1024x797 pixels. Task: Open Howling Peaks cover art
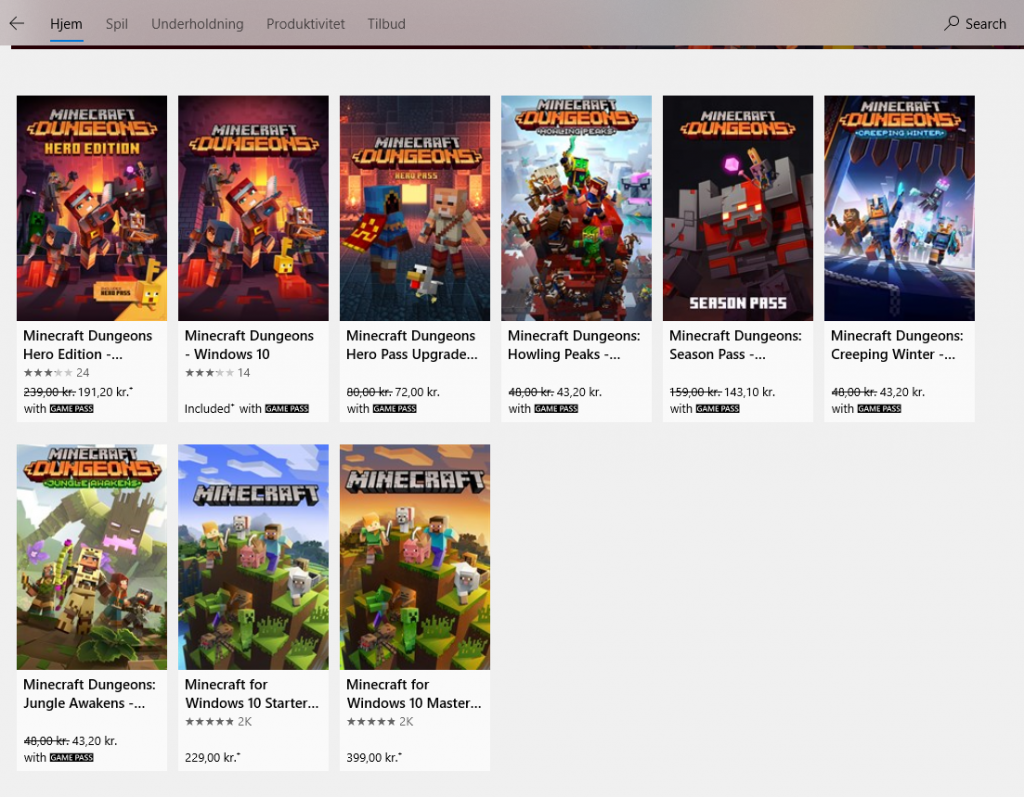point(577,208)
